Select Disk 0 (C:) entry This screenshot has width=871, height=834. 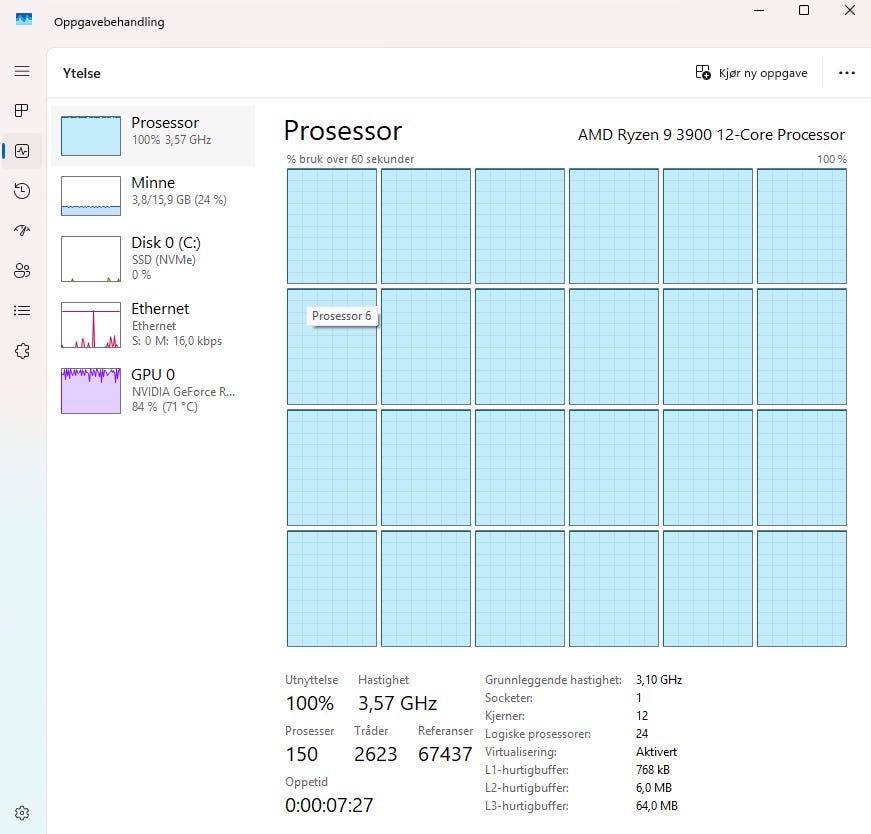pyautogui.click(x=153, y=258)
